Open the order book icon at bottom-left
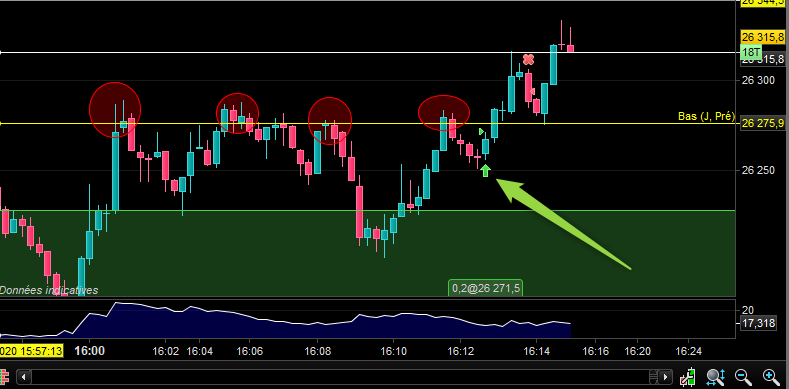This screenshot has height=389, width=789. point(5,376)
